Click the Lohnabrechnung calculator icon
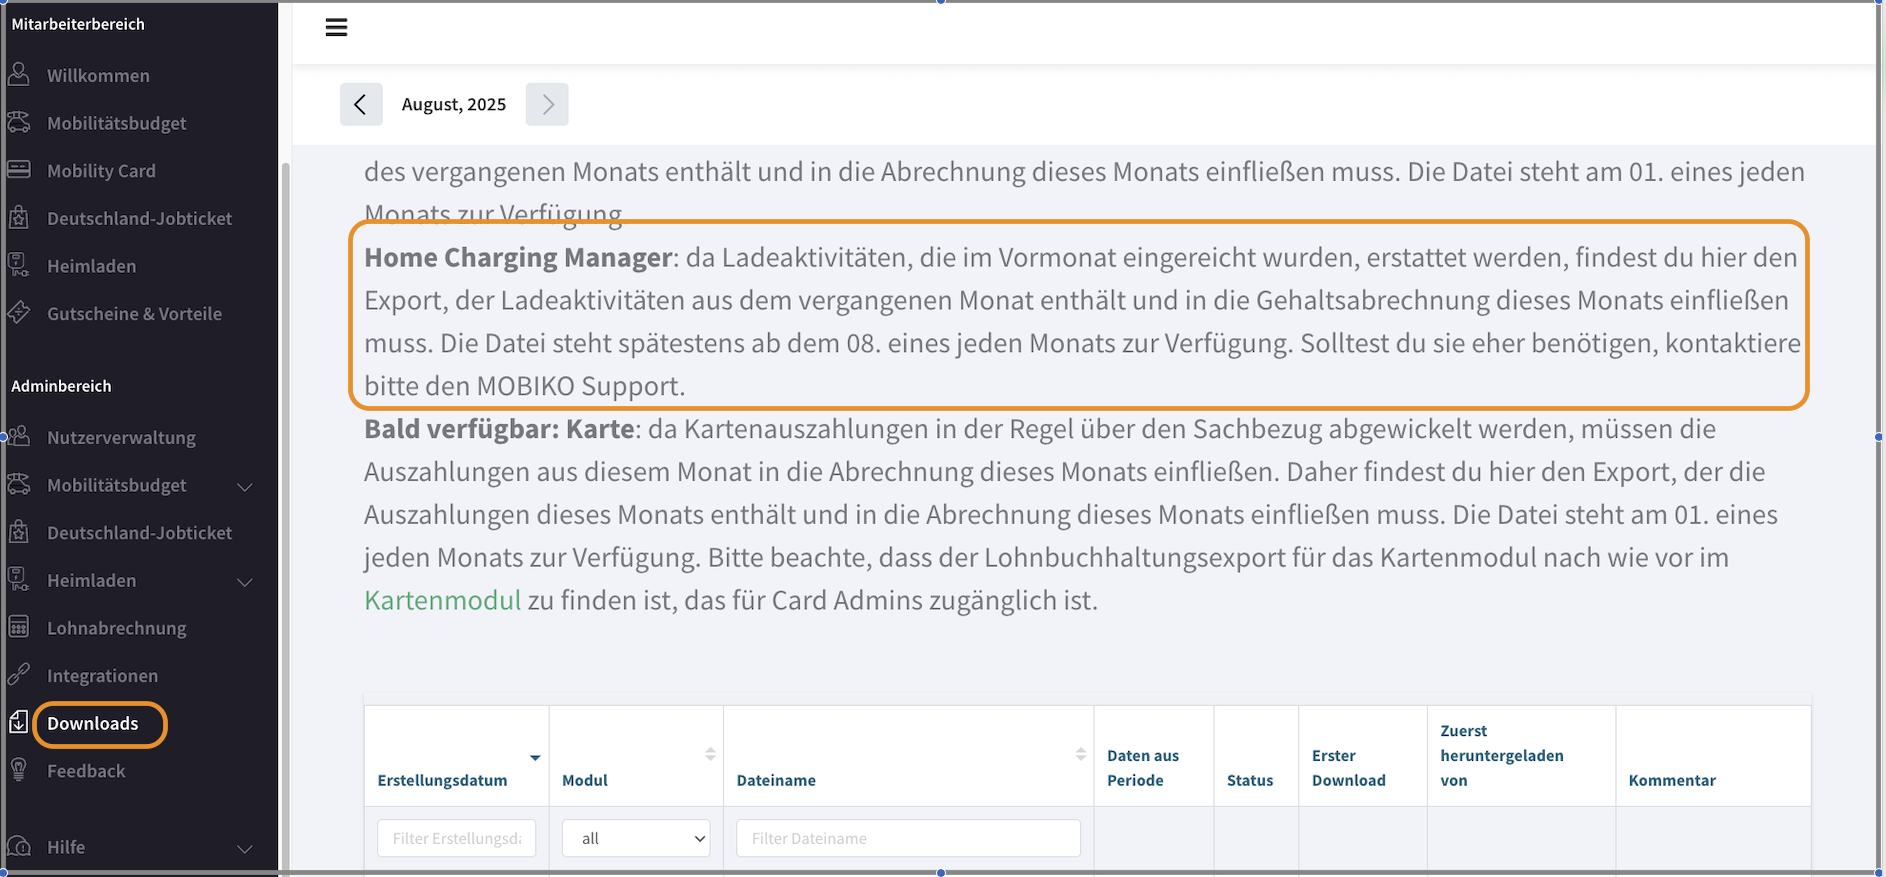 click(19, 627)
